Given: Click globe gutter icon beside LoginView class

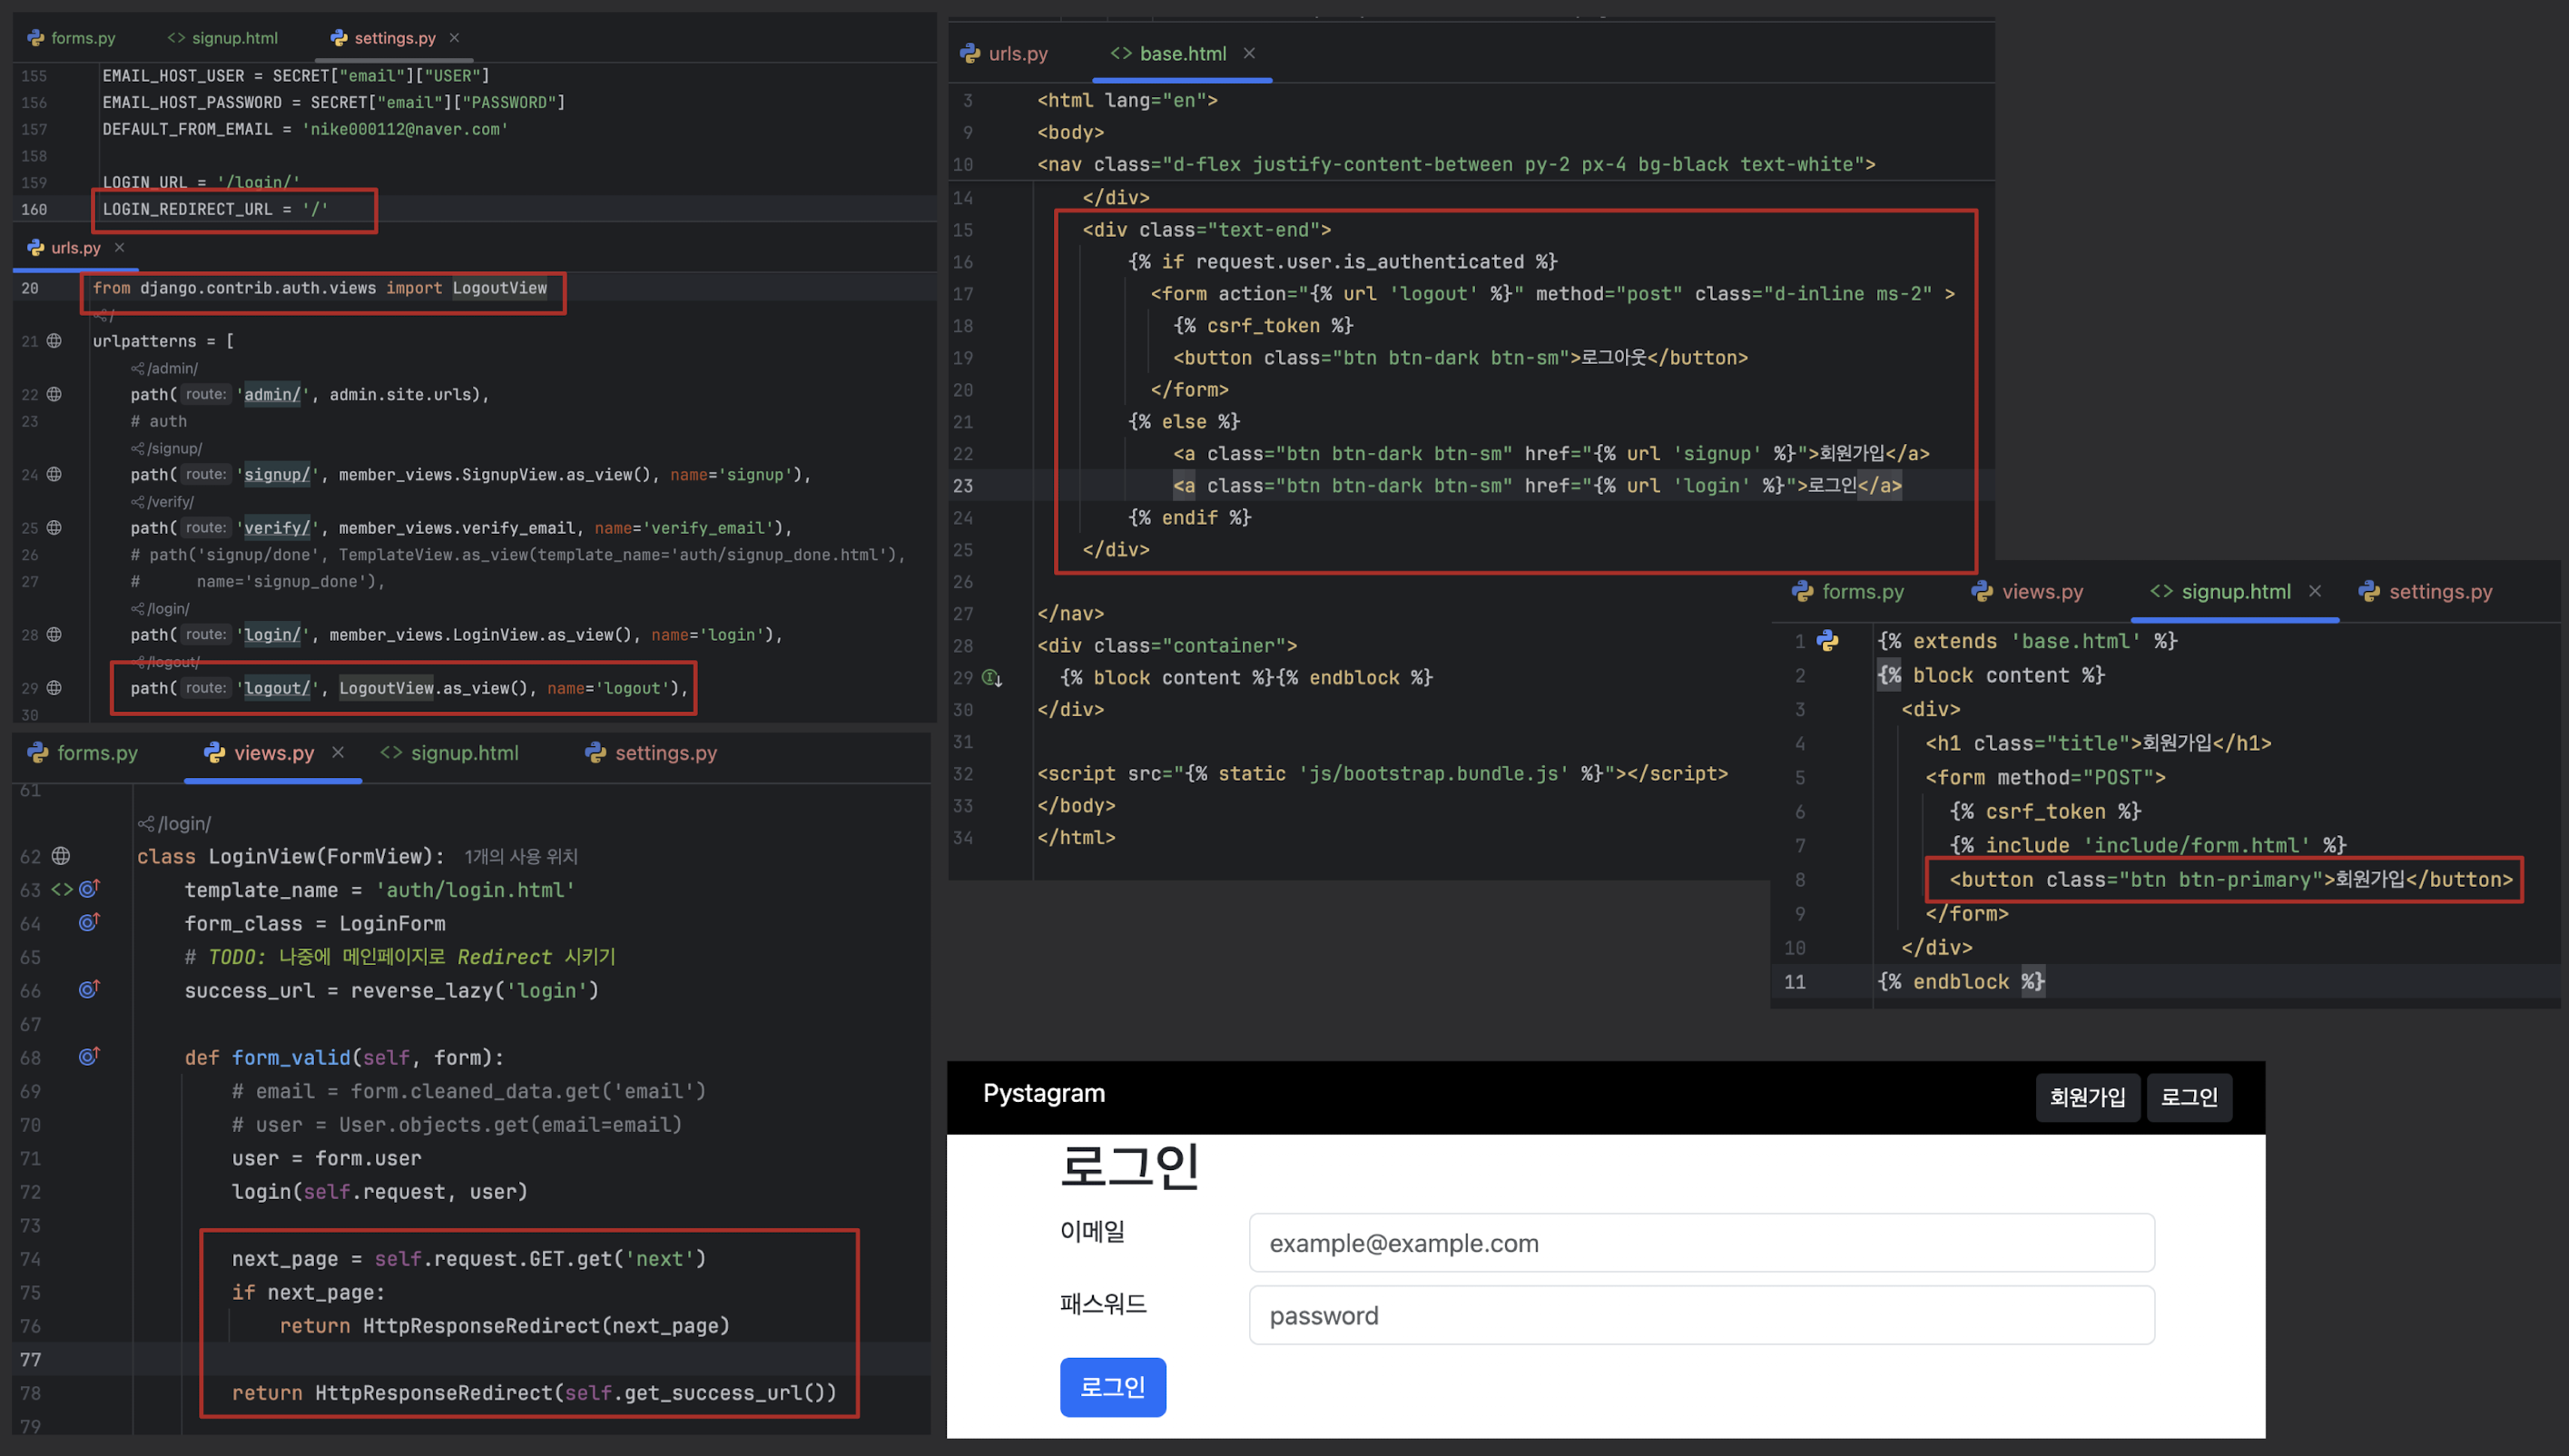Looking at the screenshot, I should pos(61,856).
